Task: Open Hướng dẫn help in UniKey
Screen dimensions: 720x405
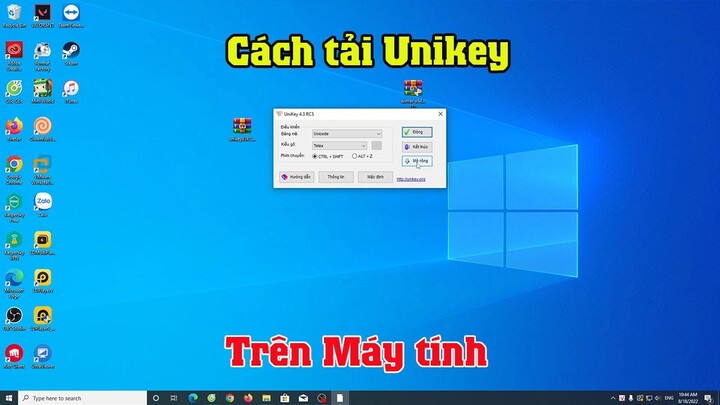Action: click(x=297, y=177)
